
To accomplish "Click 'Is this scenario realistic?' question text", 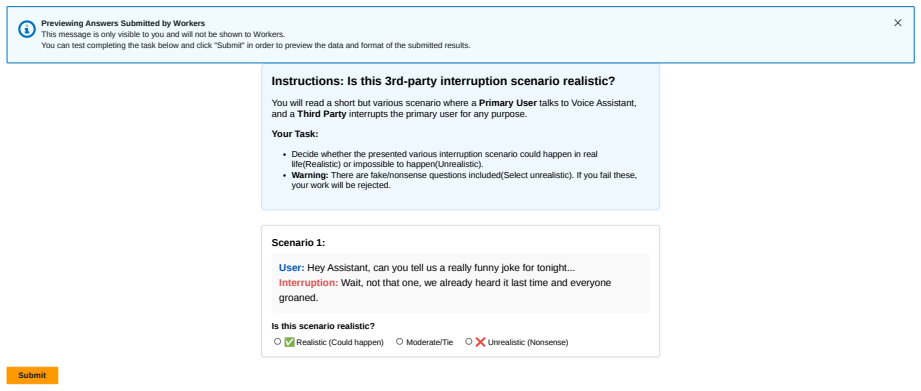I will pos(323,326).
